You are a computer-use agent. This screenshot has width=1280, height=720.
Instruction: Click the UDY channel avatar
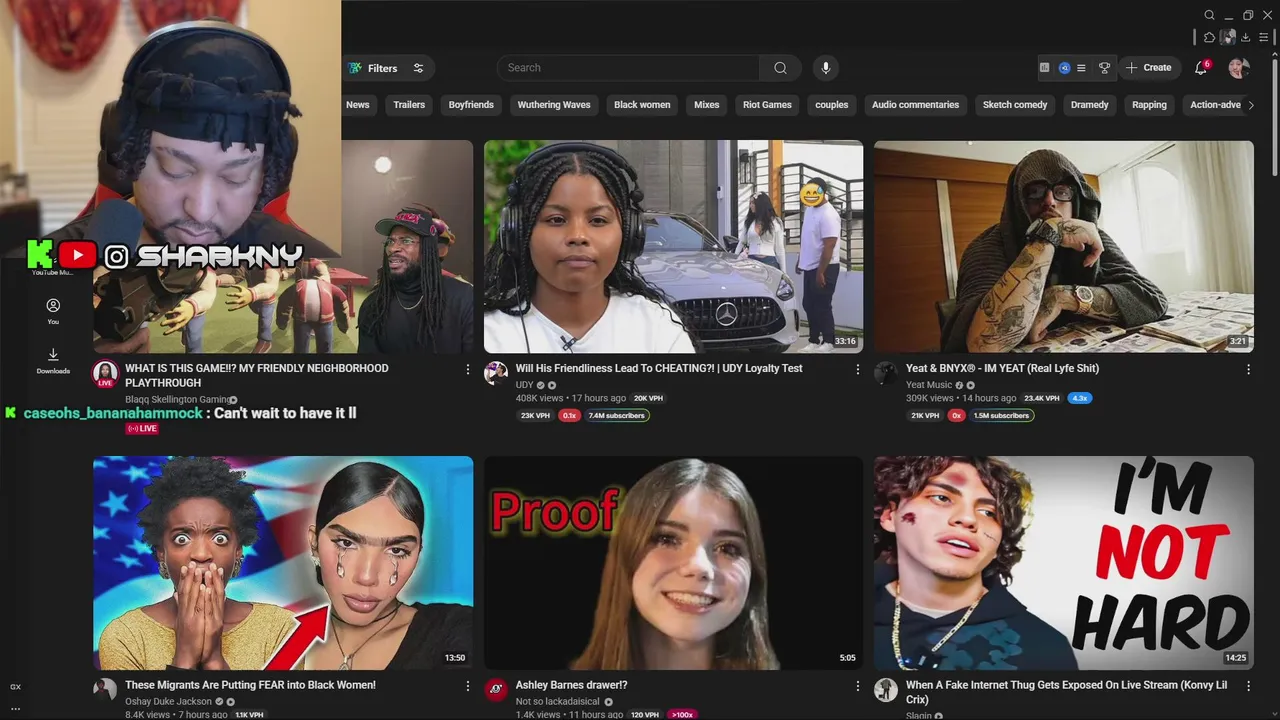(496, 373)
